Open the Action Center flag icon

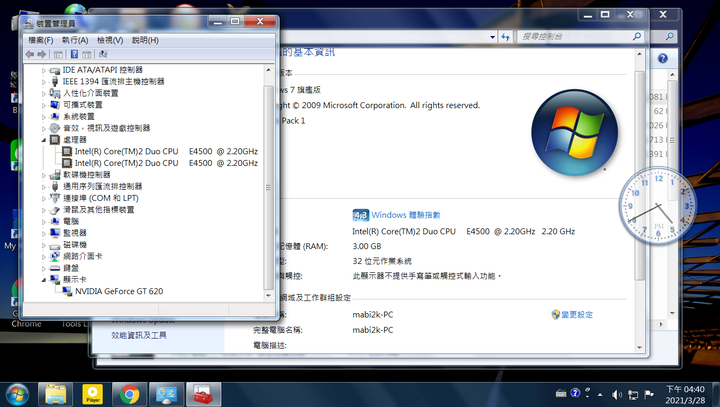click(648, 394)
